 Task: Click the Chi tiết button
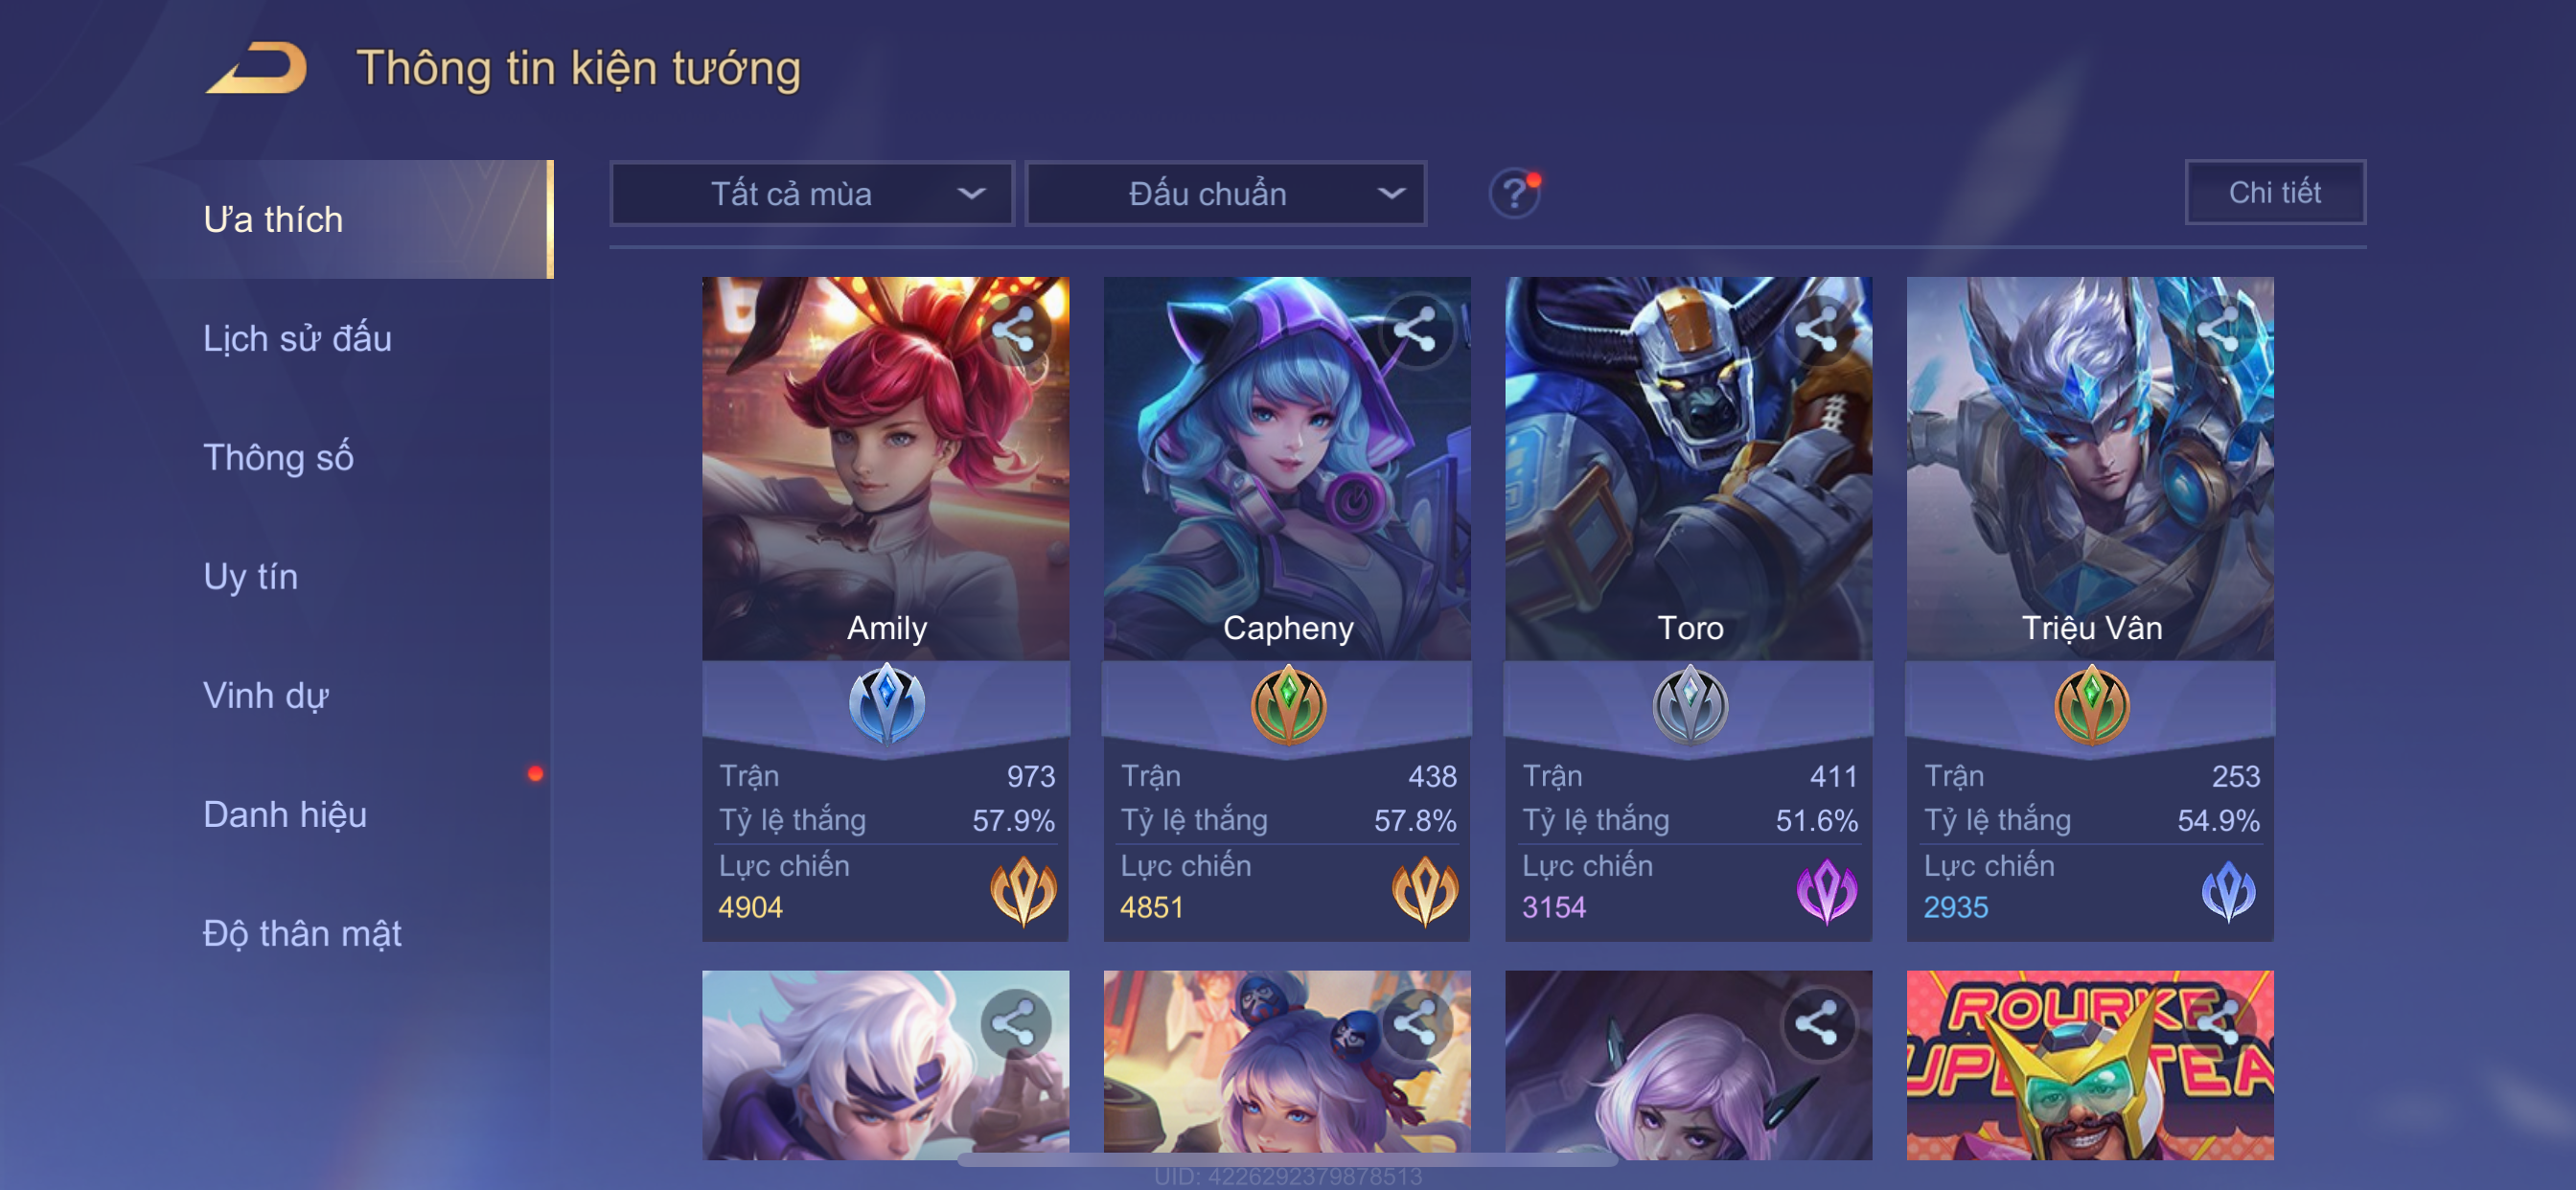pyautogui.click(x=2275, y=192)
